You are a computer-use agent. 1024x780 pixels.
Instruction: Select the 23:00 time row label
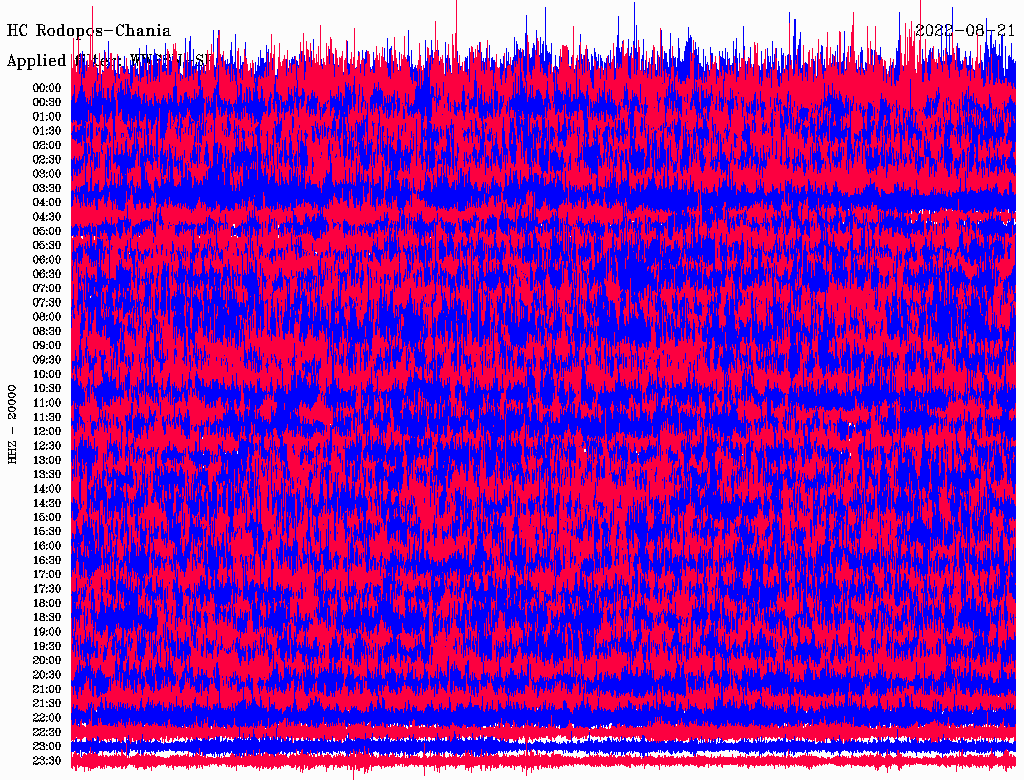pos(47,747)
